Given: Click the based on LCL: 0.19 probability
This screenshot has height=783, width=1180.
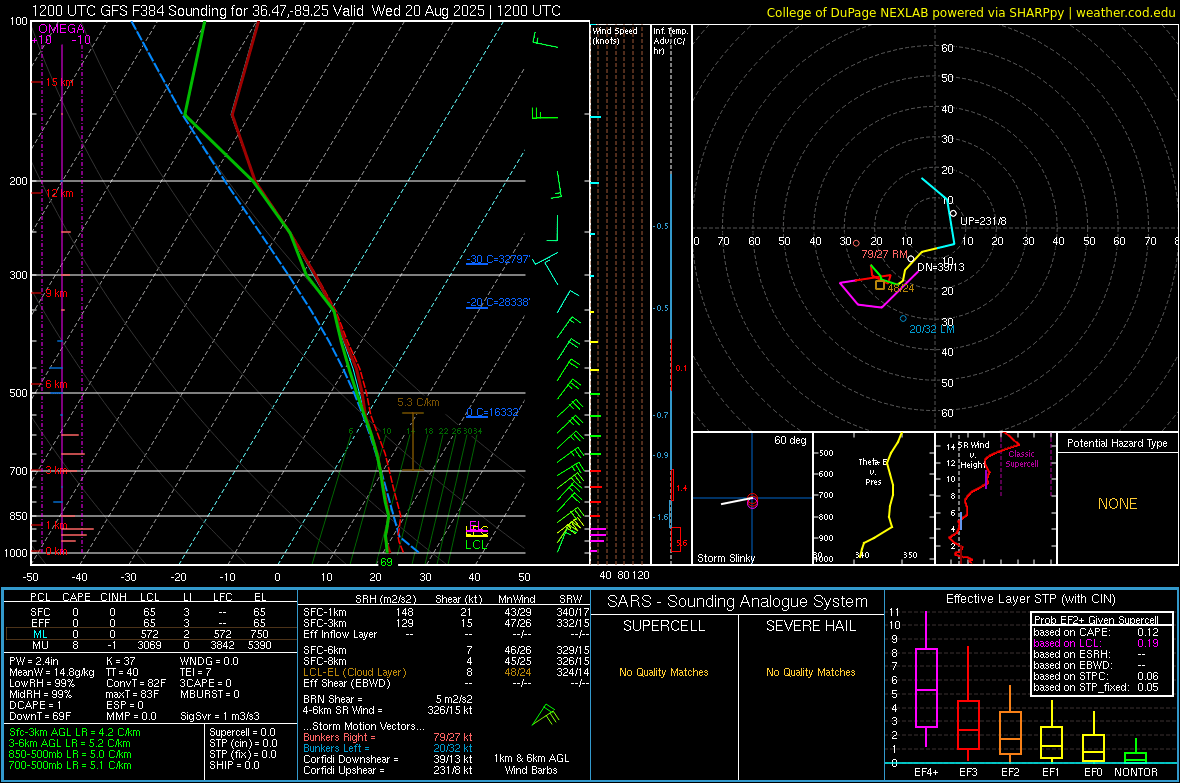Looking at the screenshot, I should click(1096, 643).
